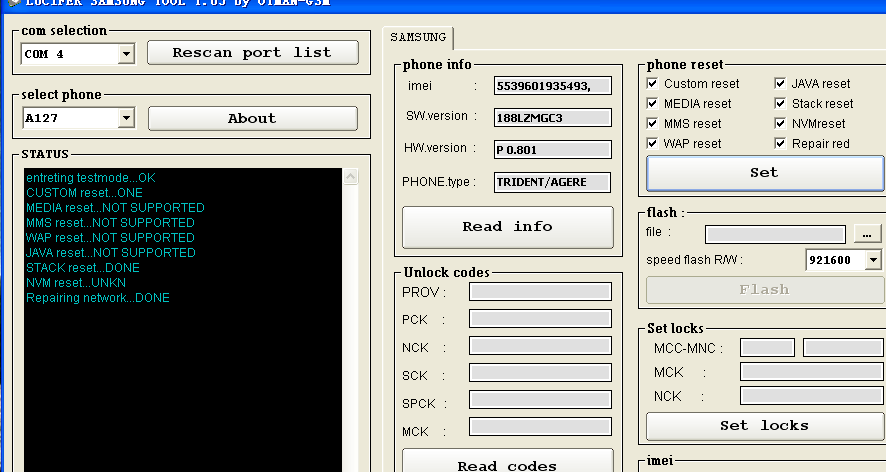Click the imei input field

553,87
